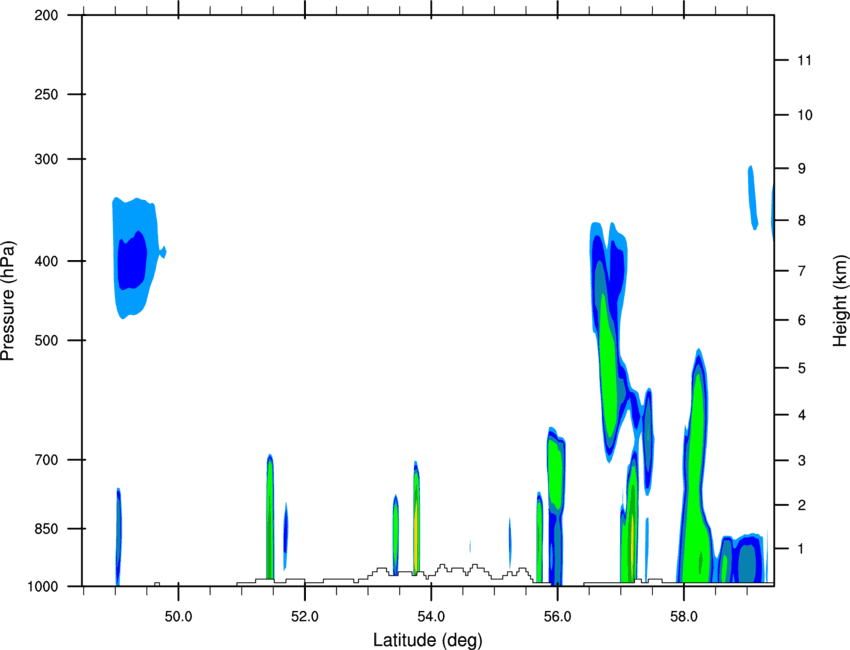Click the 8 km height label
Image resolution: width=850 pixels, height=650 pixels.
click(802, 221)
